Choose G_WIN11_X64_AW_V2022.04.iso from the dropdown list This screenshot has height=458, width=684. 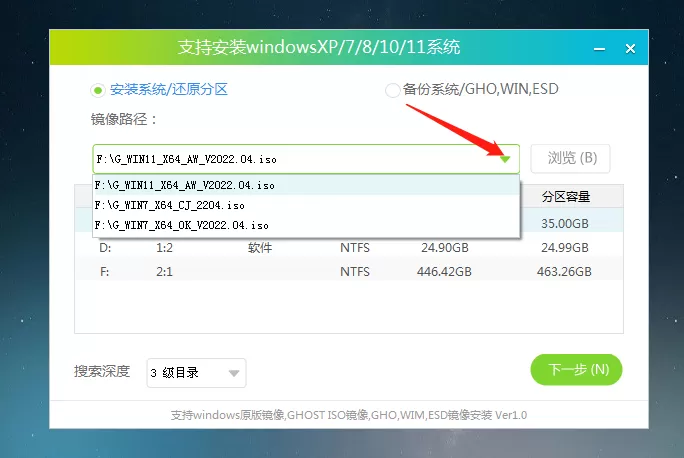[x=306, y=185]
